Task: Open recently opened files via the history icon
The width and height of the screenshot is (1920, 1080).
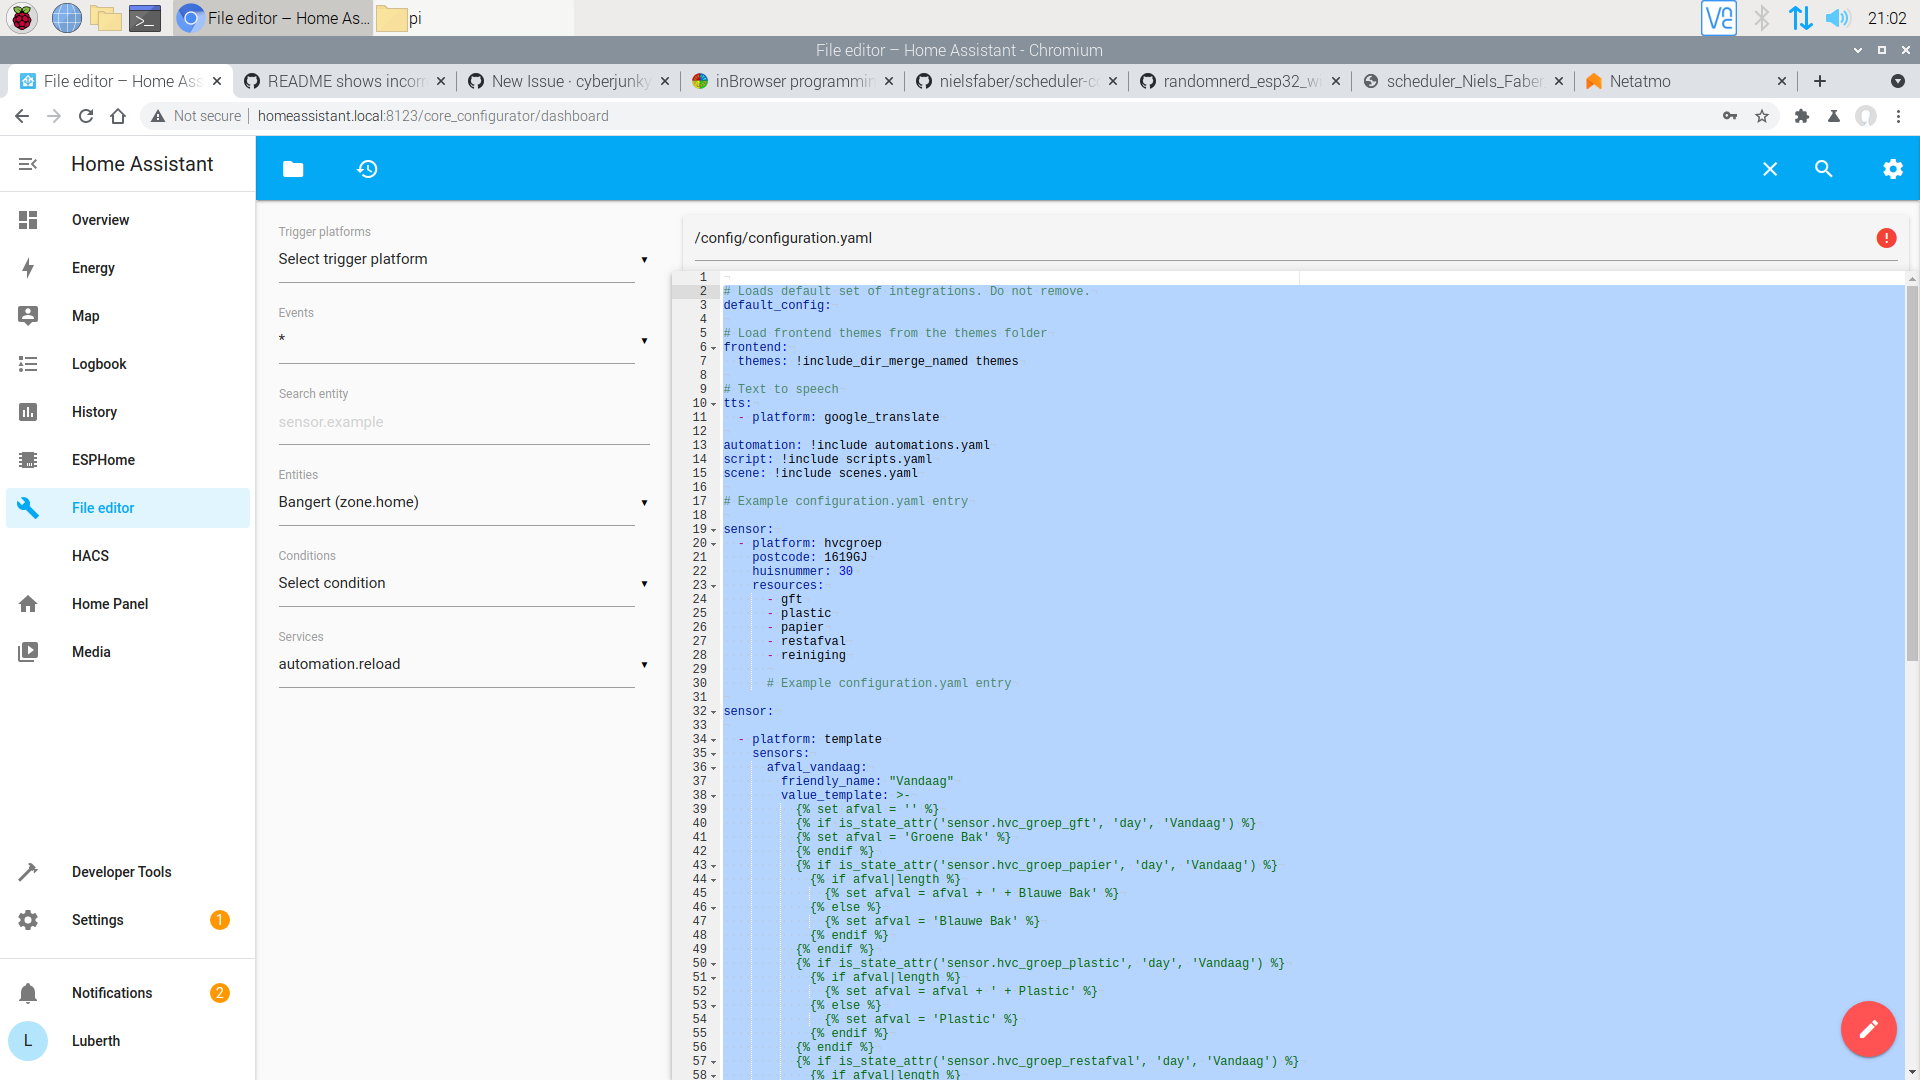Action: tap(367, 168)
